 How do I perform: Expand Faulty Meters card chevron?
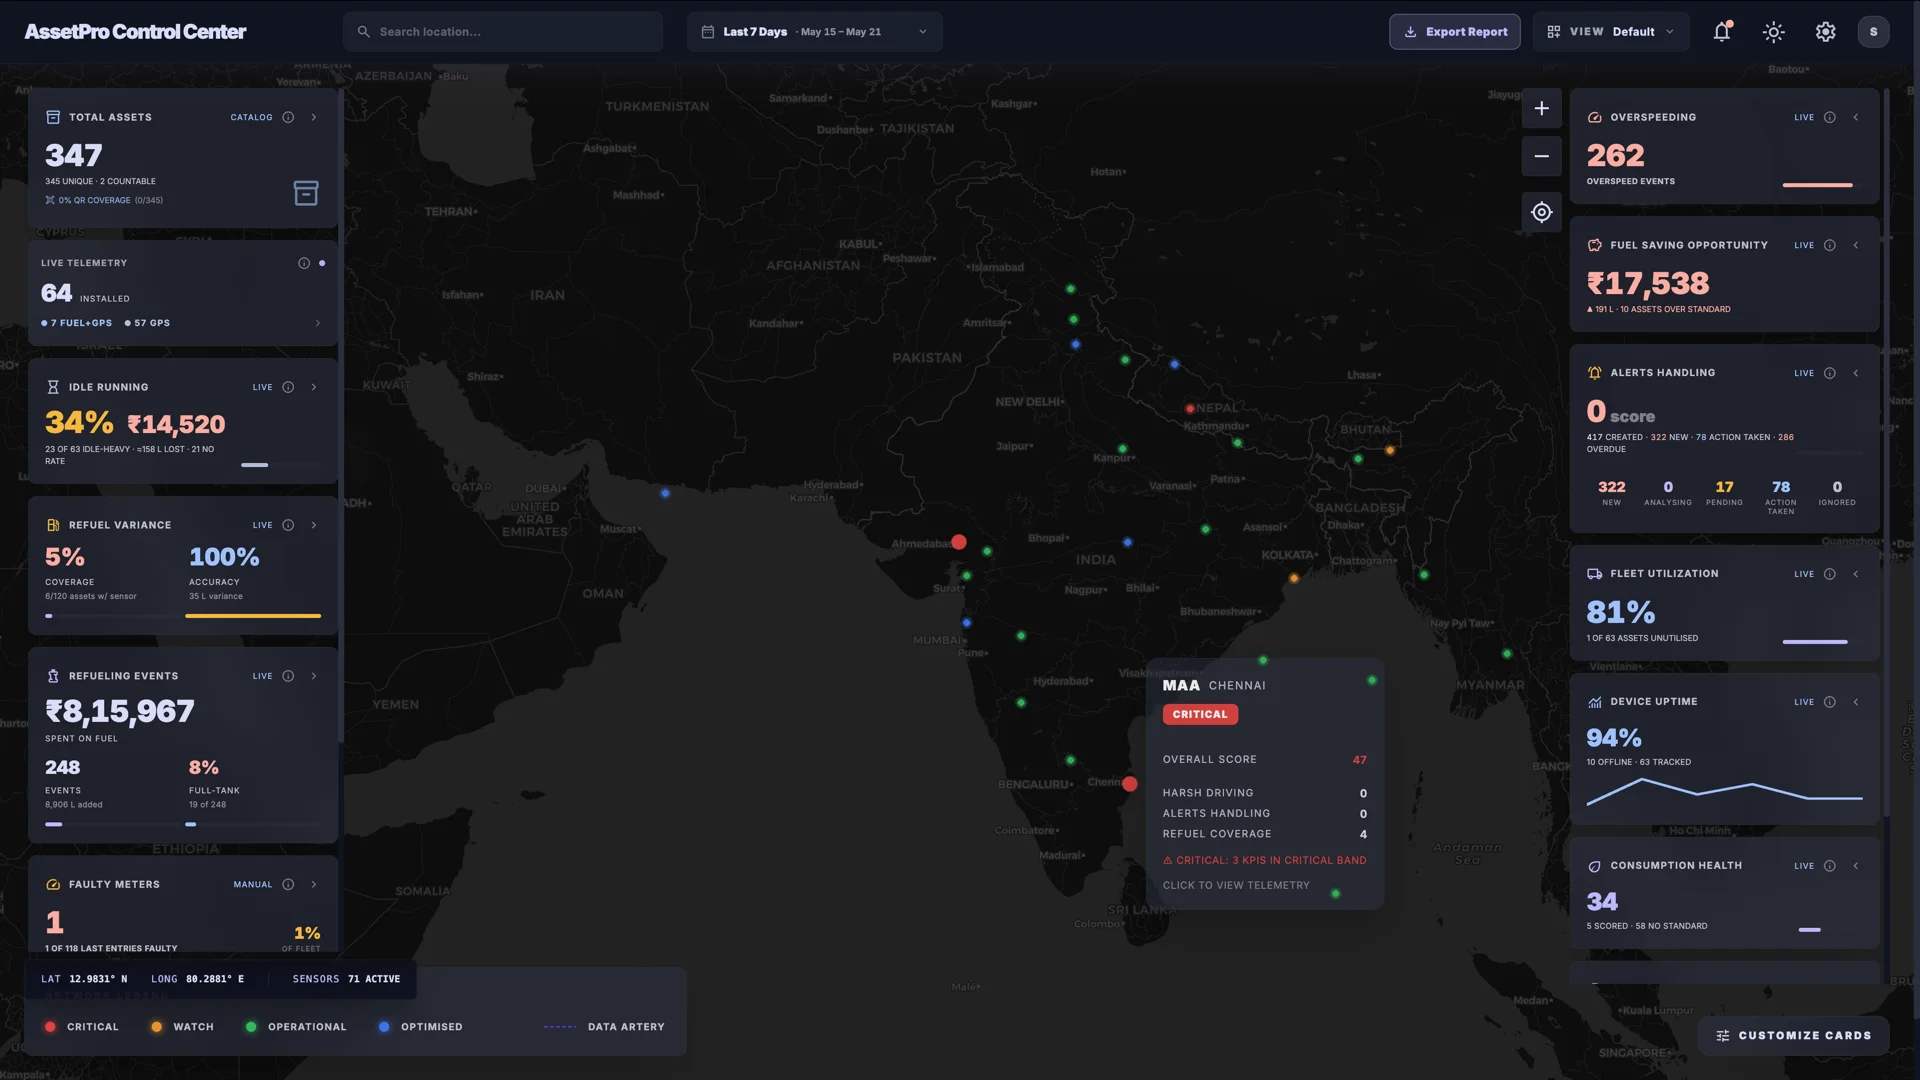(314, 884)
